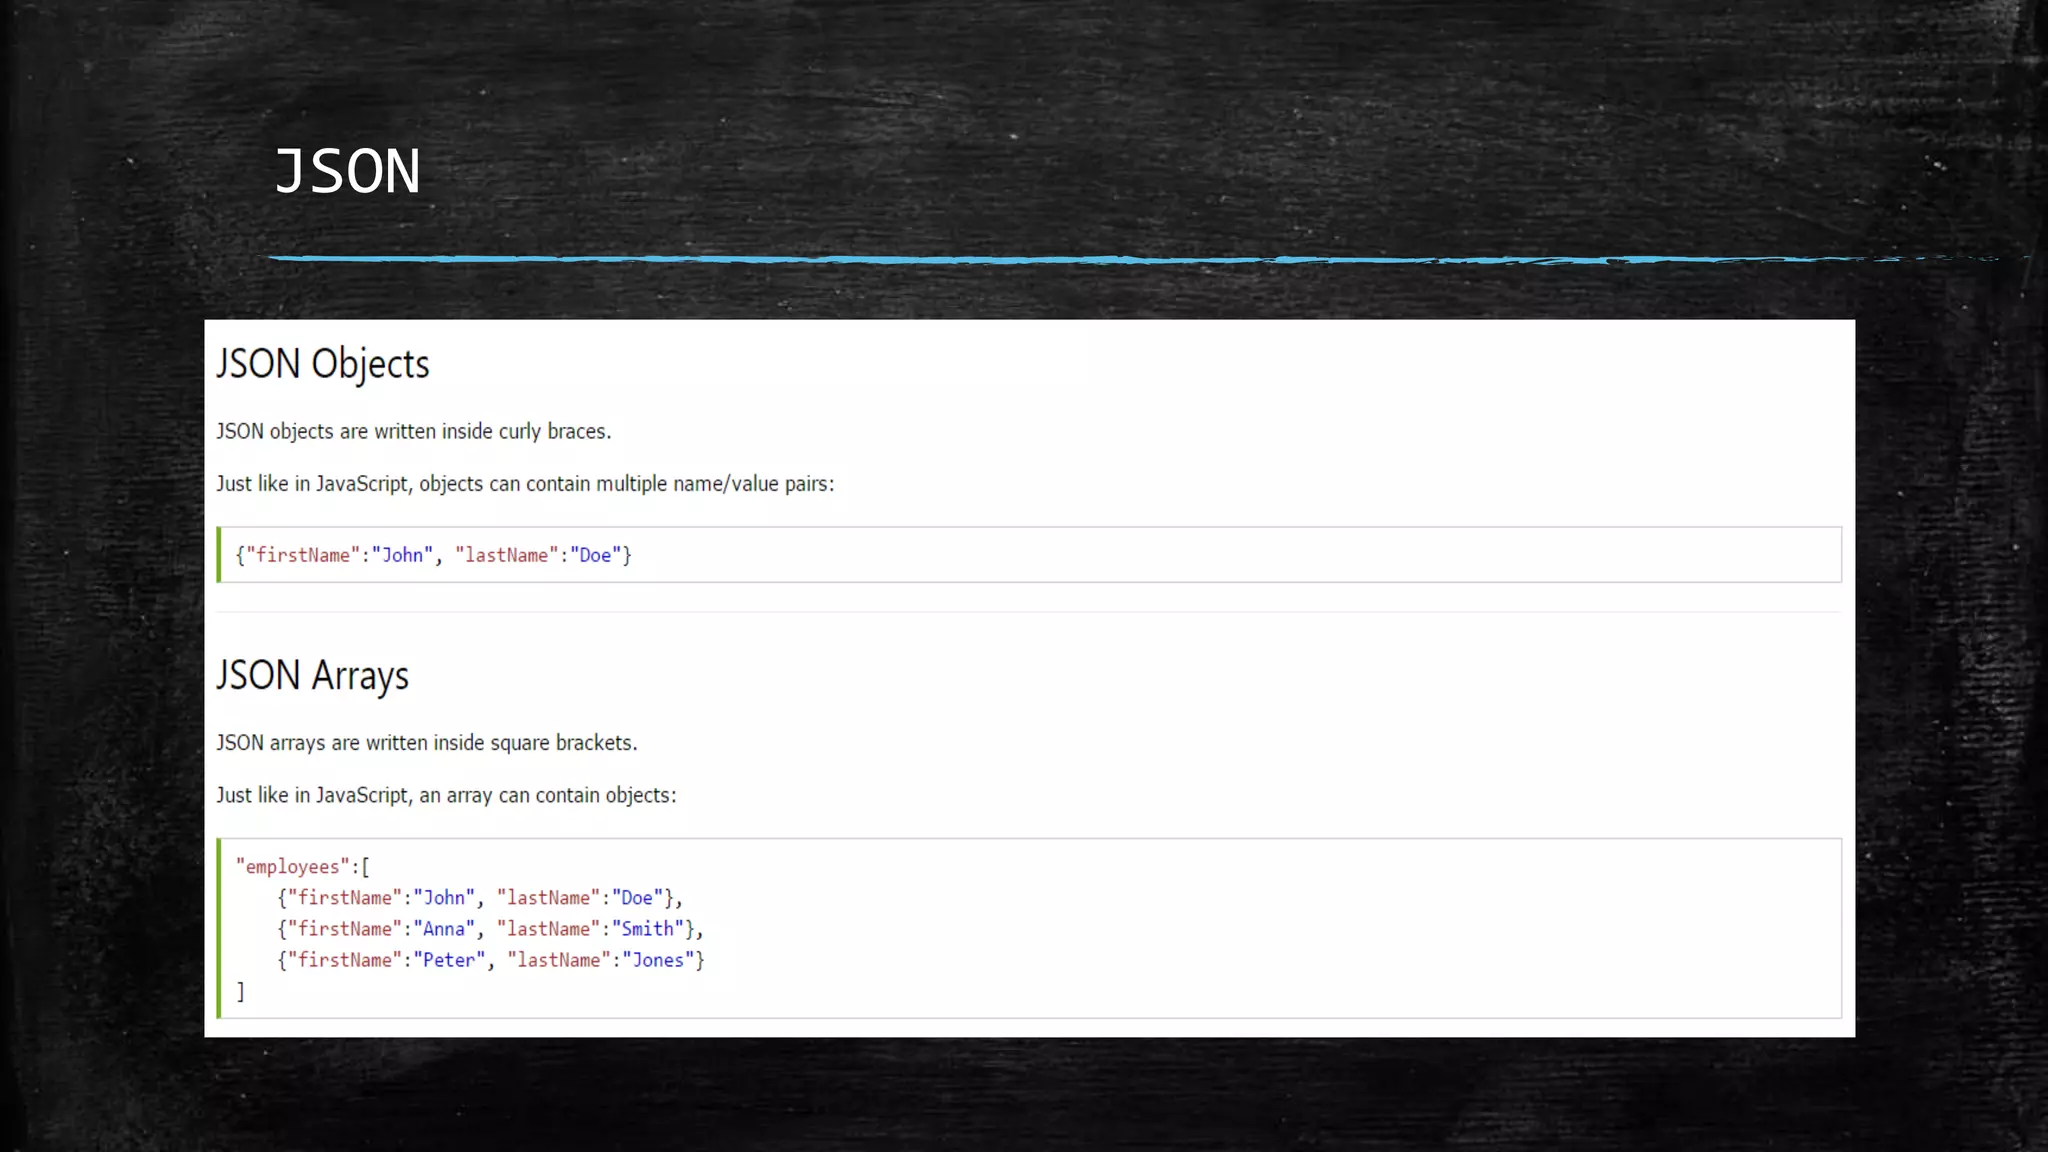Click sentence "JSON arrays are written inside square brackets."

[x=427, y=743]
